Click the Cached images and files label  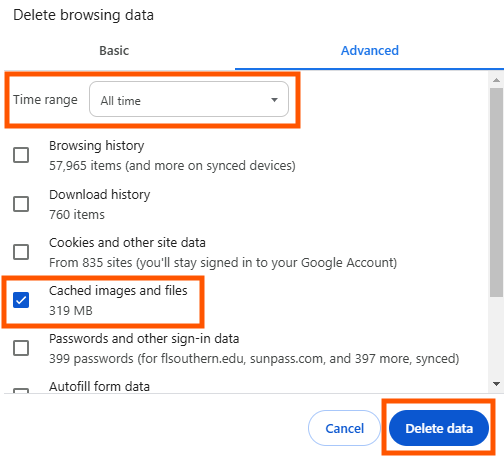click(118, 291)
